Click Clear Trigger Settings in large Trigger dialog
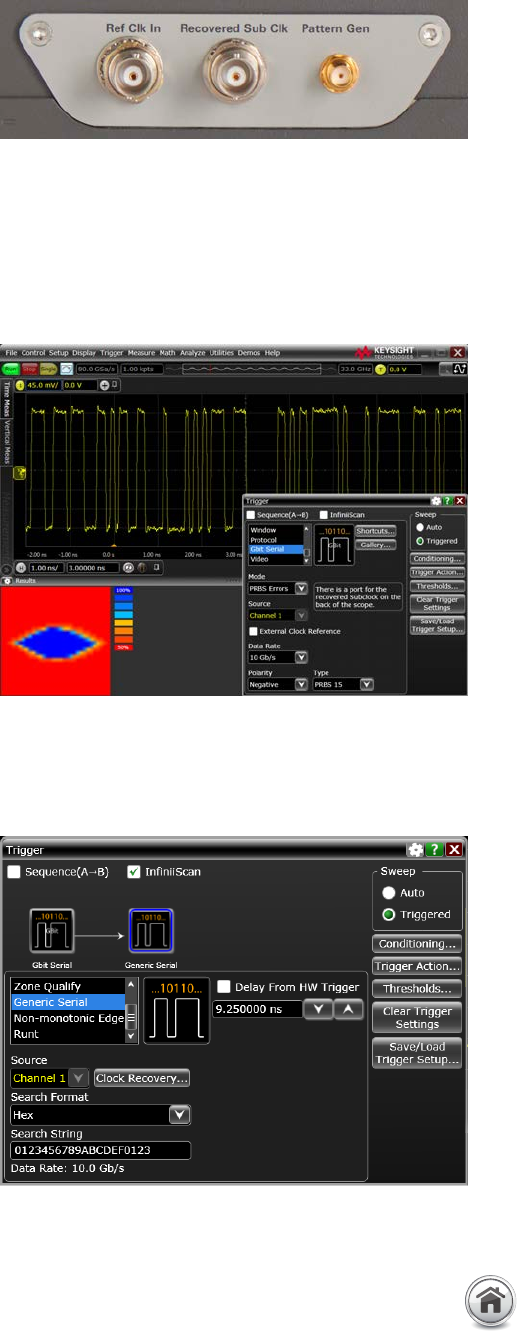 coord(417,1018)
